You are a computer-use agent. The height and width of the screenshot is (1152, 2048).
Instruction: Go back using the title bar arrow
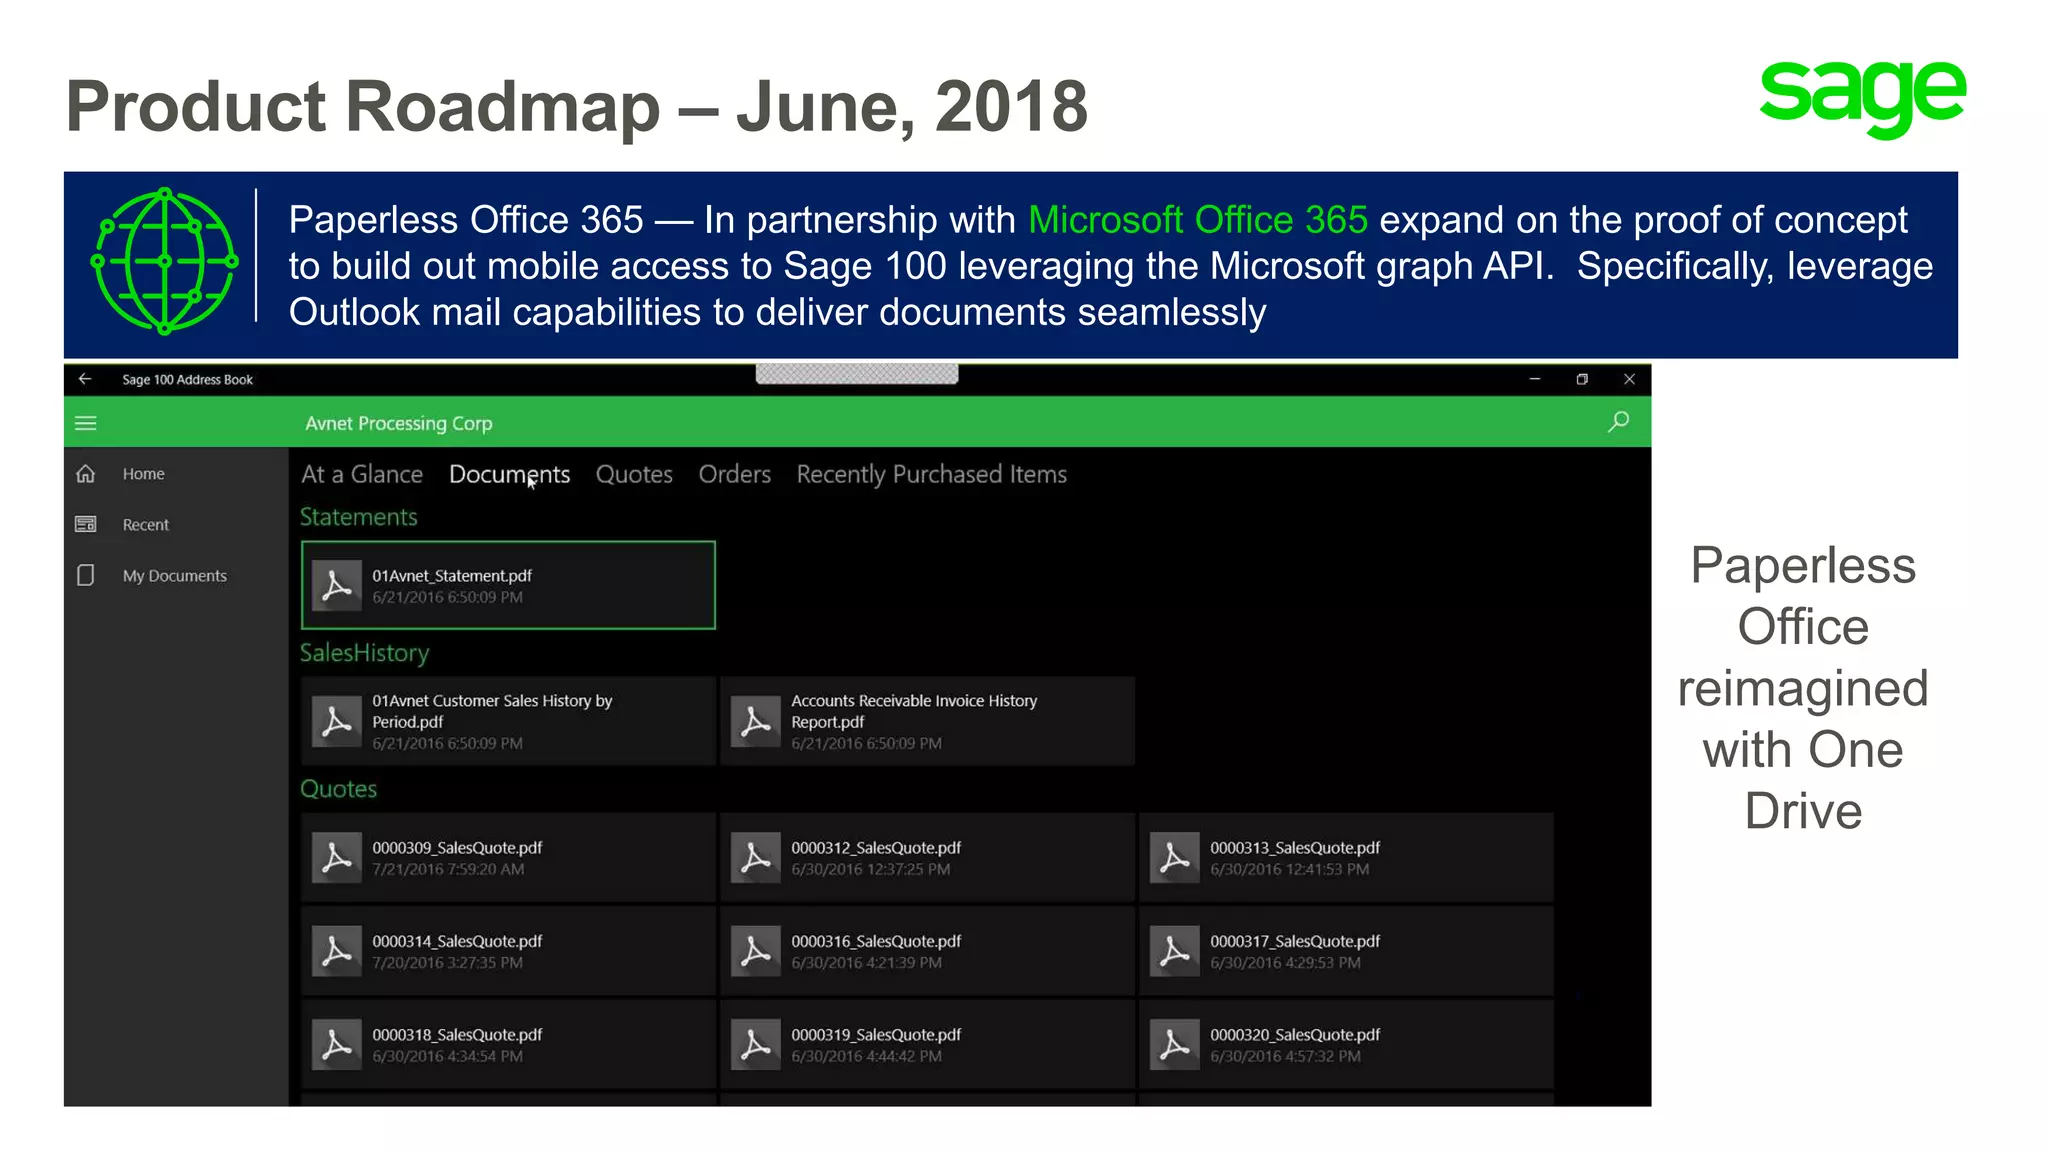(85, 379)
